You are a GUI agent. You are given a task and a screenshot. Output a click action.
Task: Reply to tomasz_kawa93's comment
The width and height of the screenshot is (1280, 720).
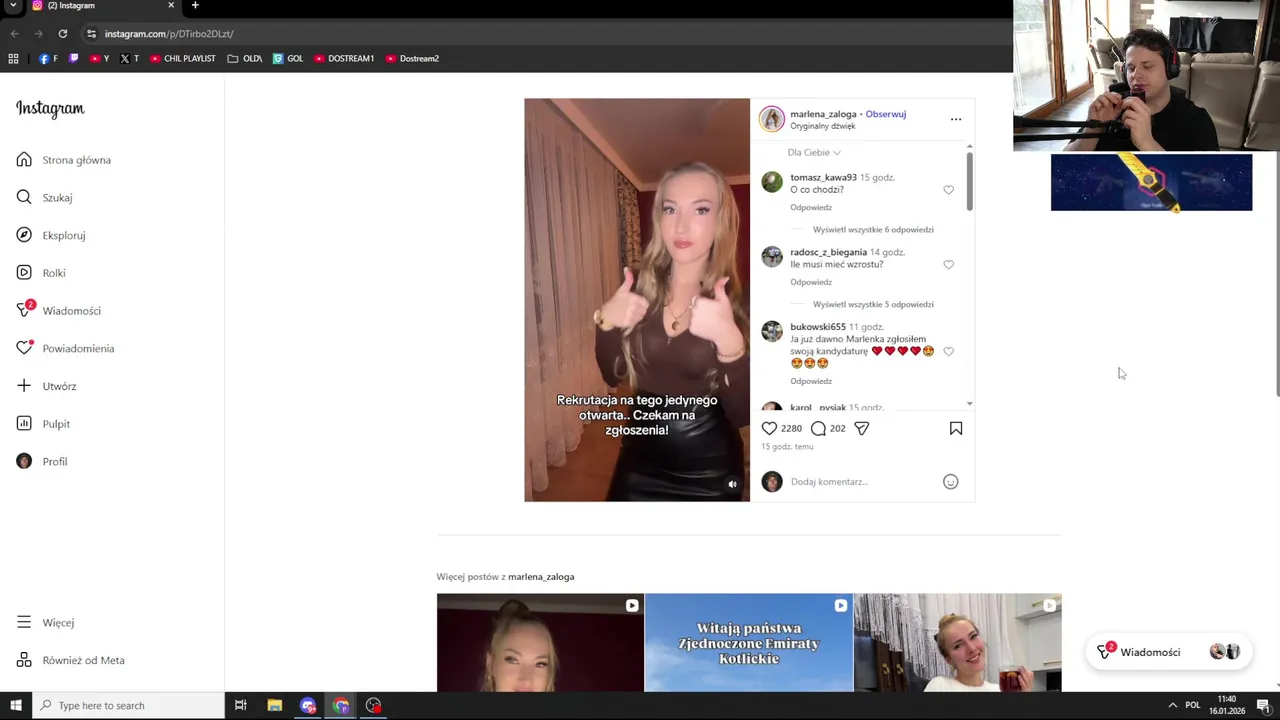(811, 207)
